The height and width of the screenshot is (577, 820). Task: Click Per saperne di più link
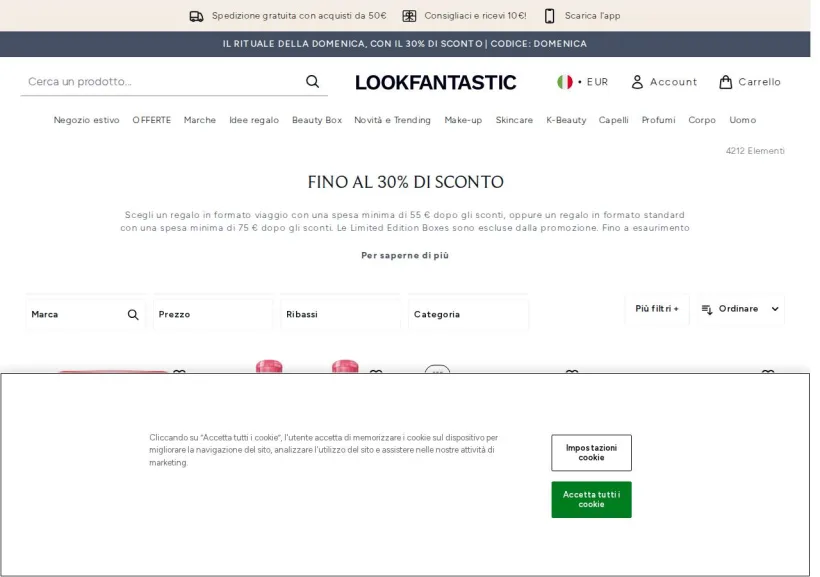click(x=405, y=255)
